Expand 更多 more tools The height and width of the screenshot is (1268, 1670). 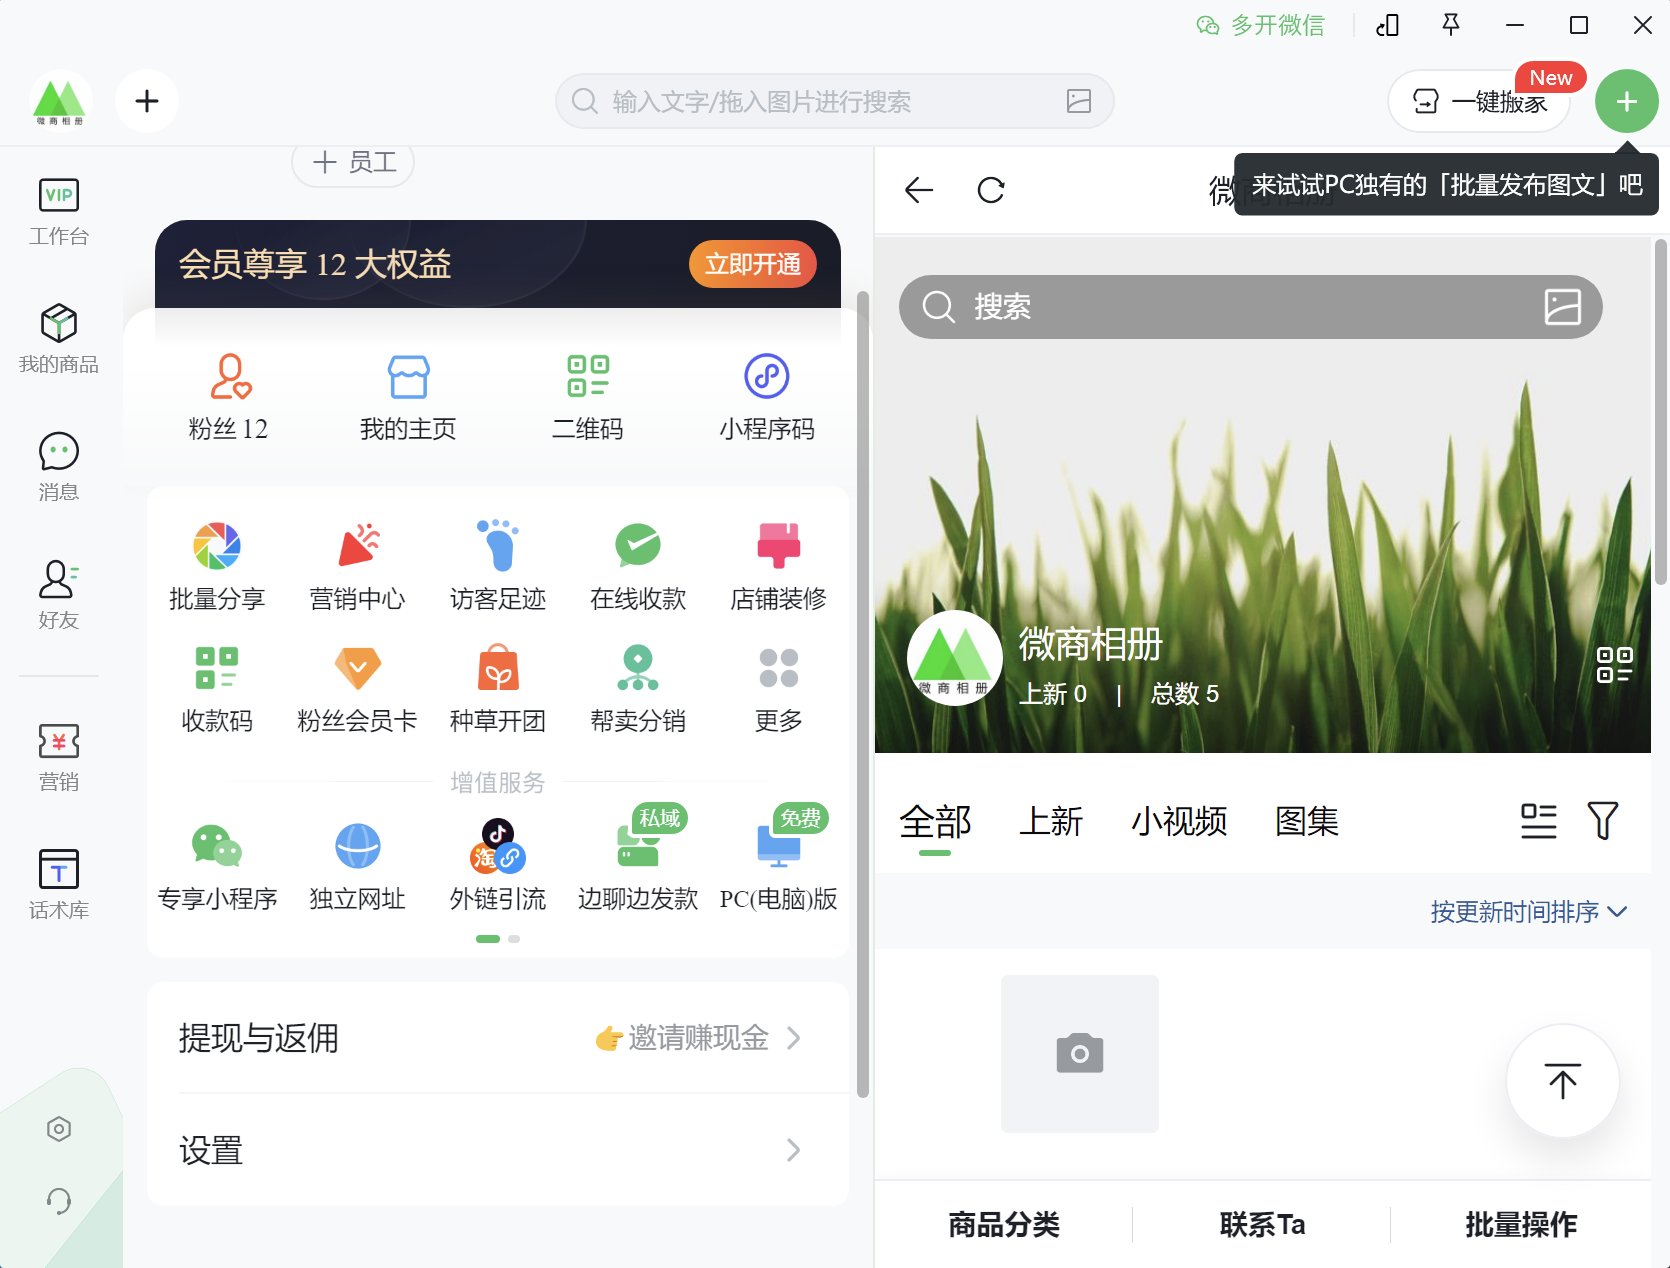[778, 690]
